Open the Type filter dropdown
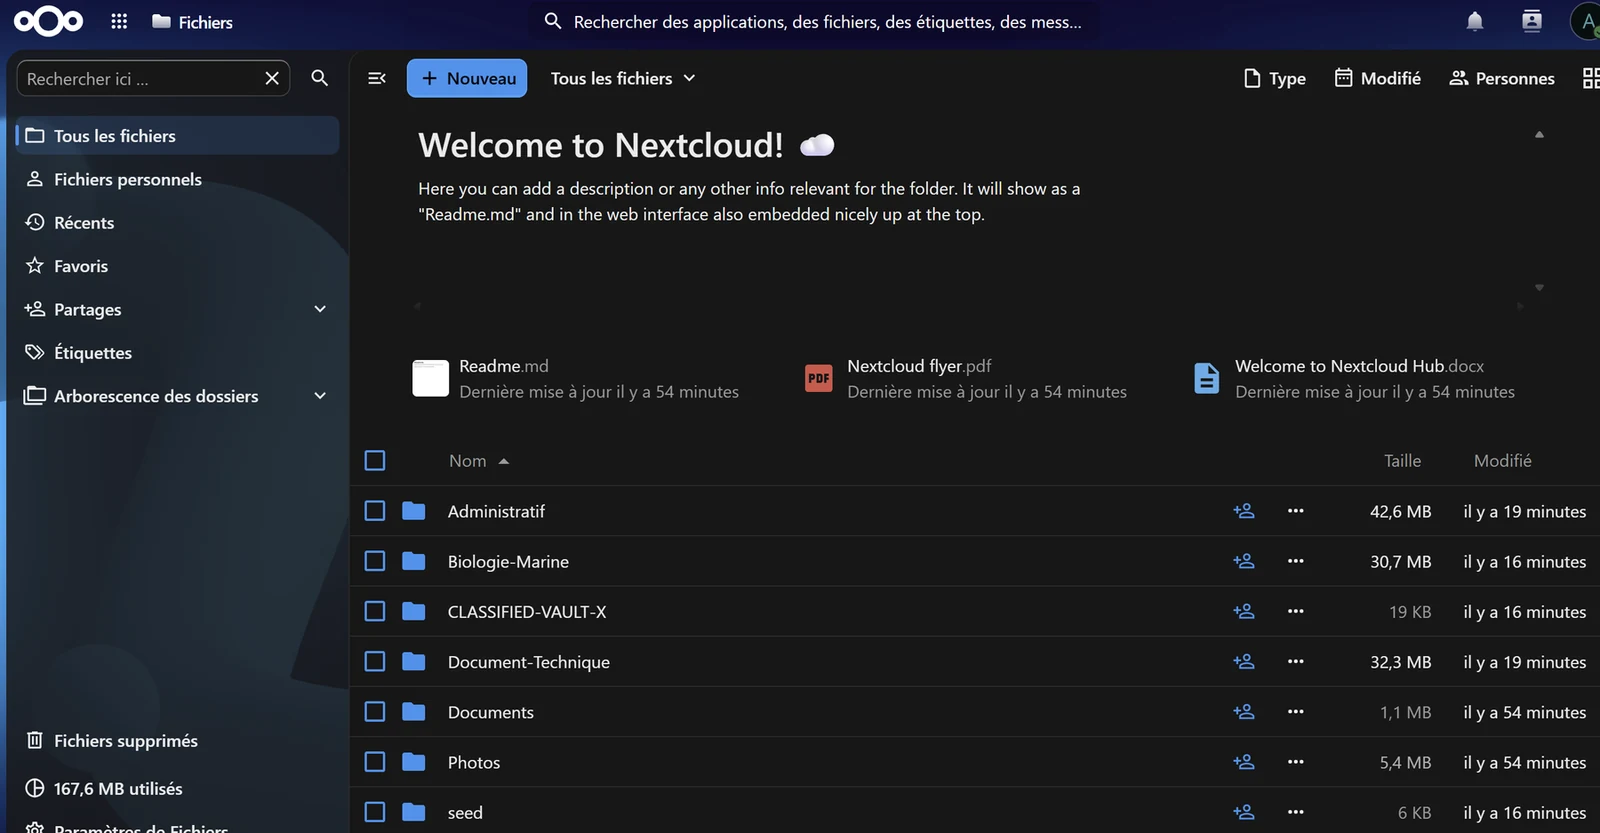The image size is (1600, 833). 1275,78
